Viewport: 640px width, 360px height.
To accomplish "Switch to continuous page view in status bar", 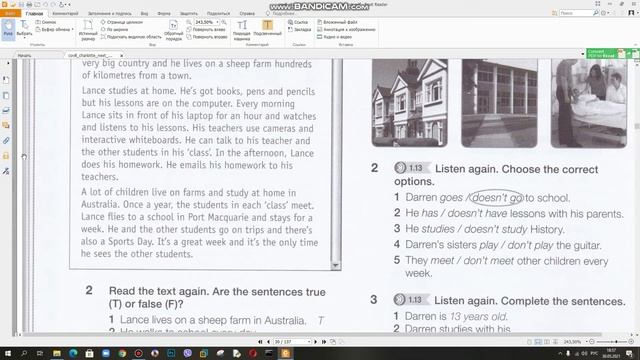I will pyautogui.click(x=538, y=342).
